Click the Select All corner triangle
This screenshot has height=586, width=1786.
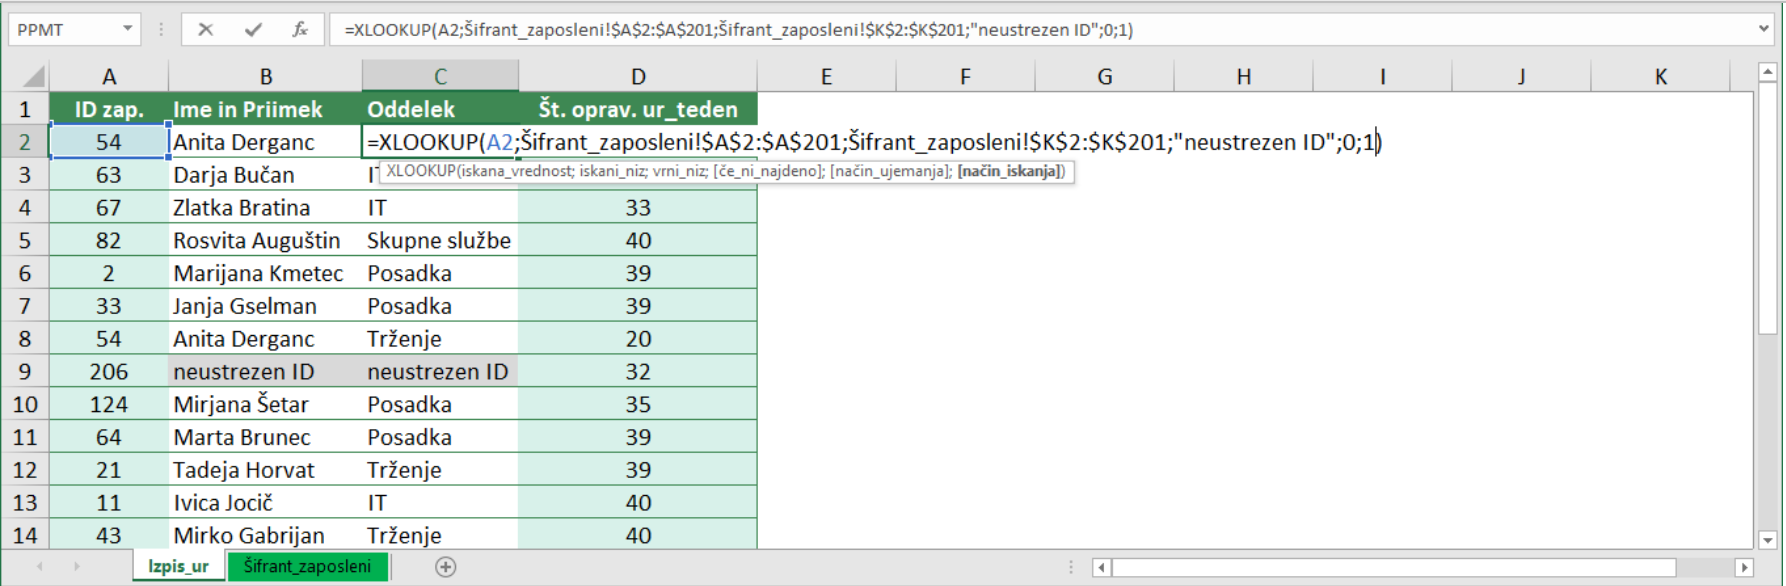tap(33, 77)
